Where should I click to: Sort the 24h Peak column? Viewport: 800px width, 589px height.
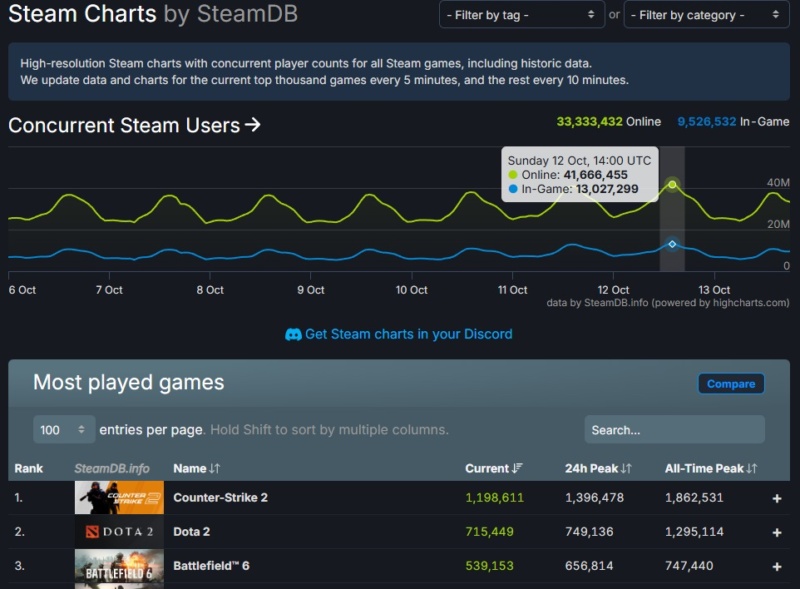(626, 468)
